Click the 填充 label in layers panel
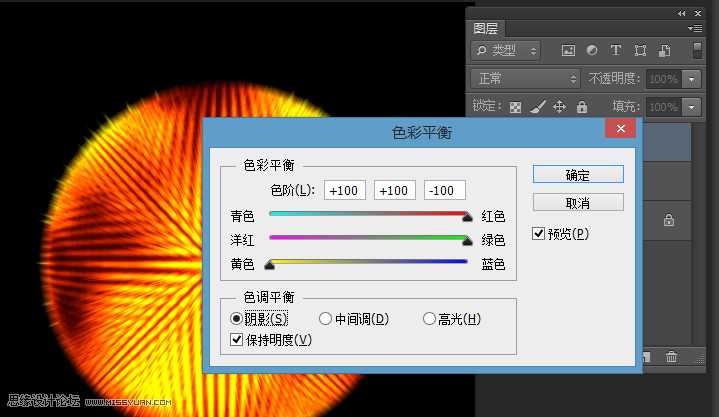 (626, 107)
